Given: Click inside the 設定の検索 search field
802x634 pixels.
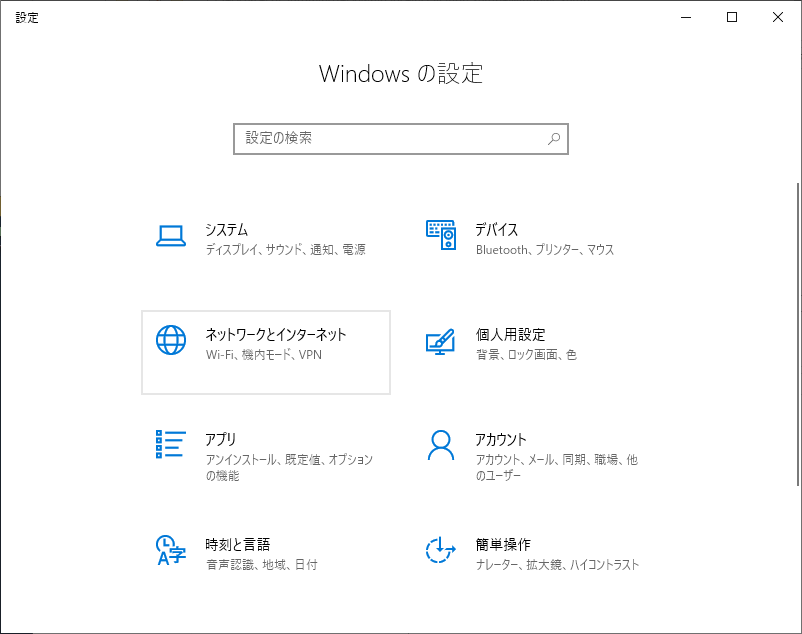Looking at the screenshot, I should 400,139.
